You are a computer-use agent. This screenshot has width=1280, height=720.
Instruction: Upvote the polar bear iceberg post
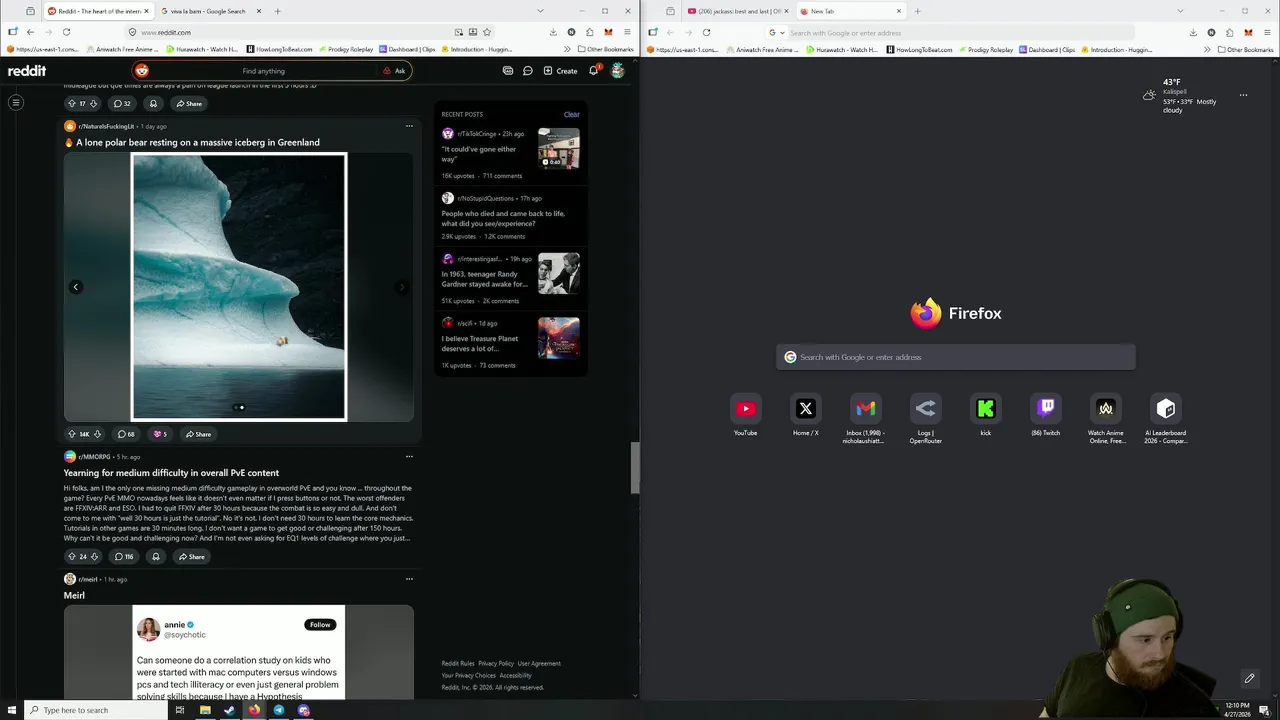coord(71,434)
